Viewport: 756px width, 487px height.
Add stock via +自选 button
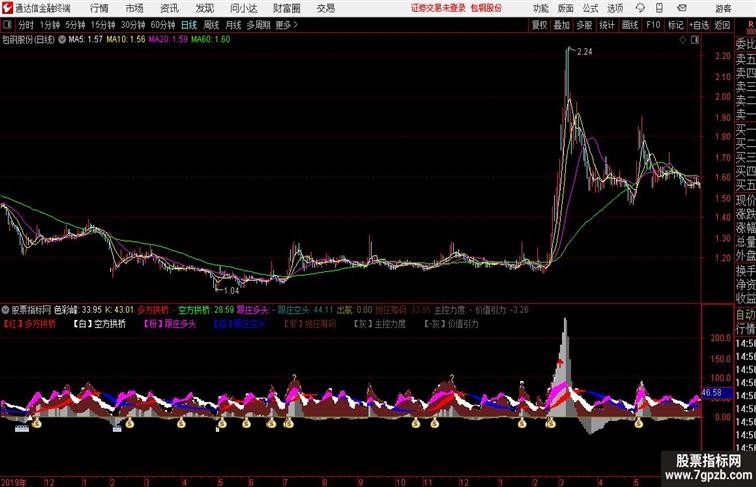tap(699, 25)
